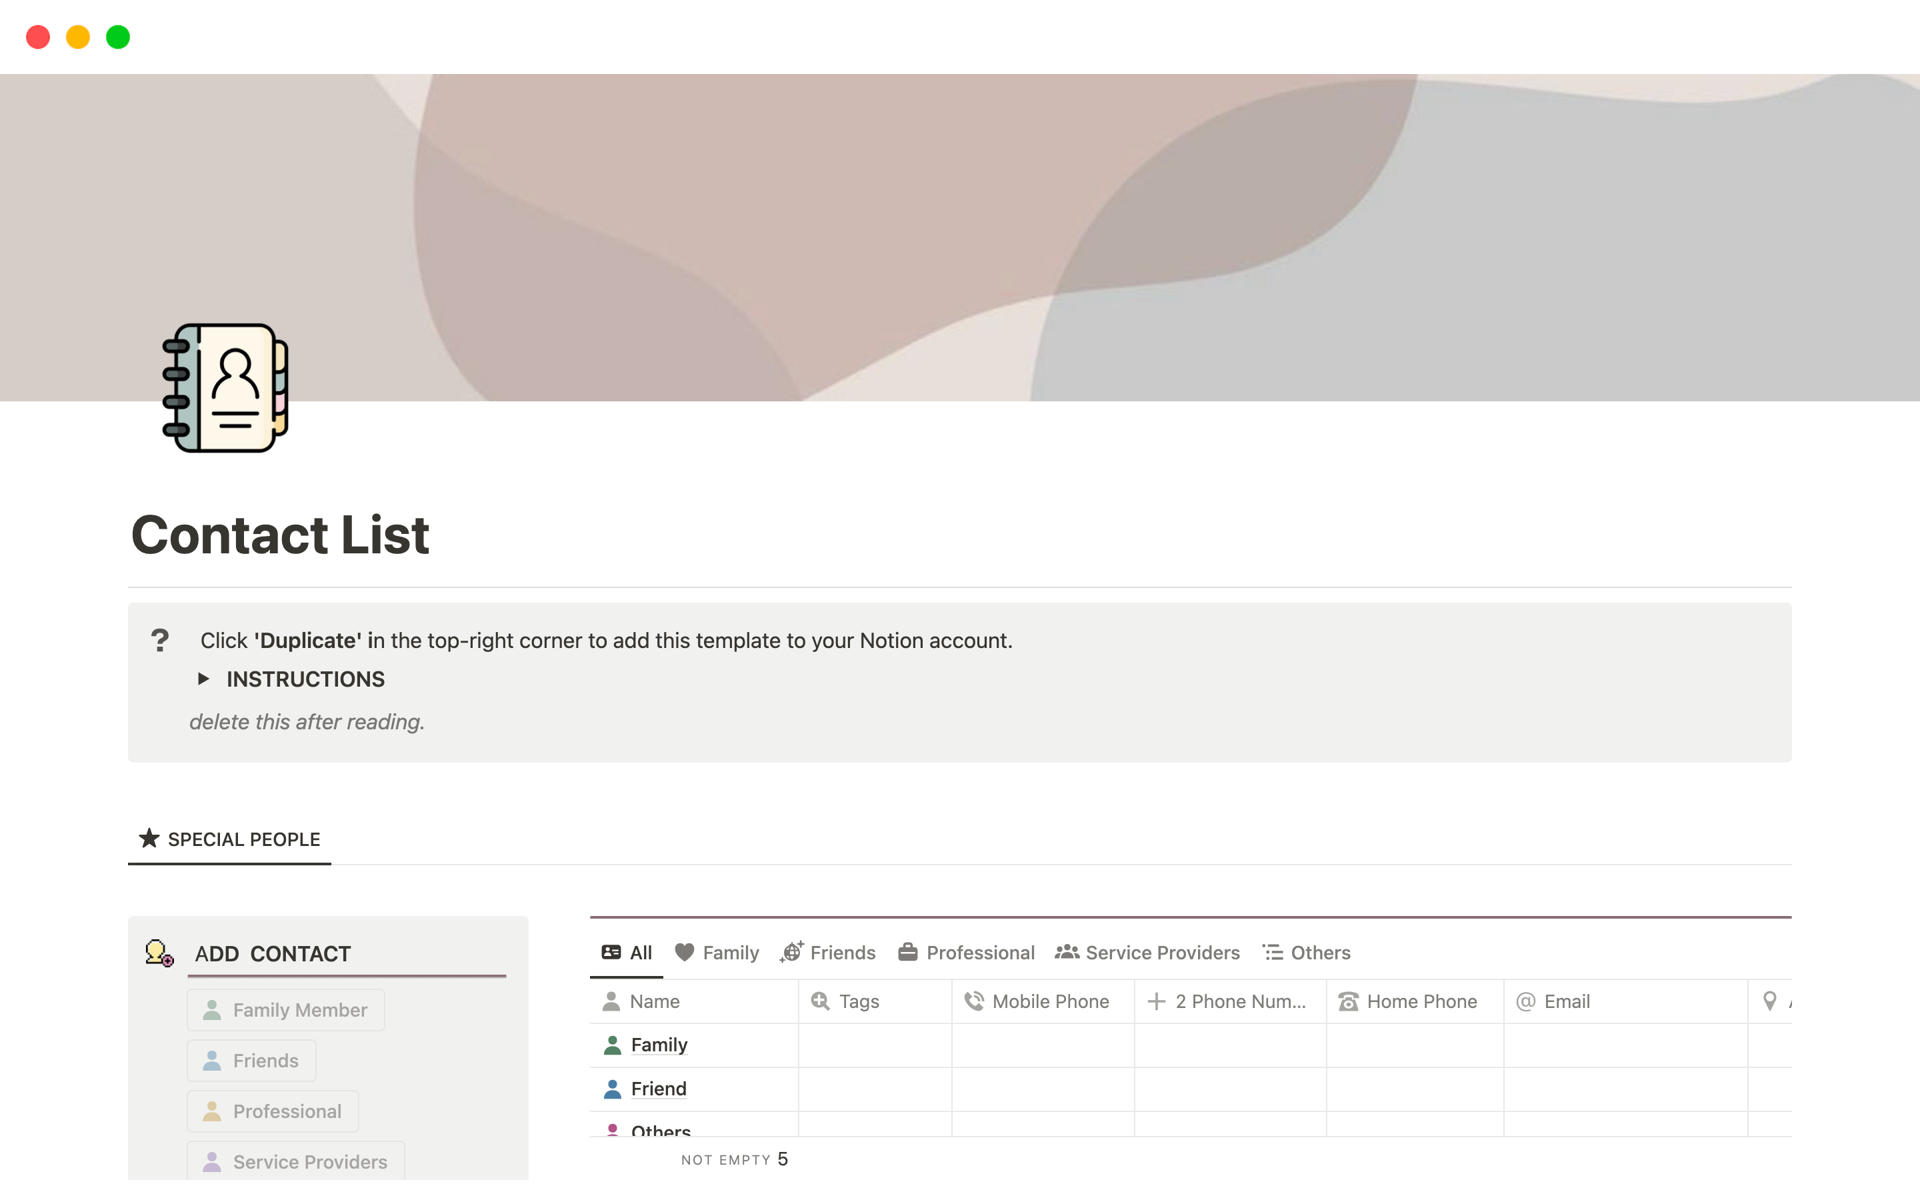Click the question mark icon
The width and height of the screenshot is (1920, 1200).
tap(159, 639)
